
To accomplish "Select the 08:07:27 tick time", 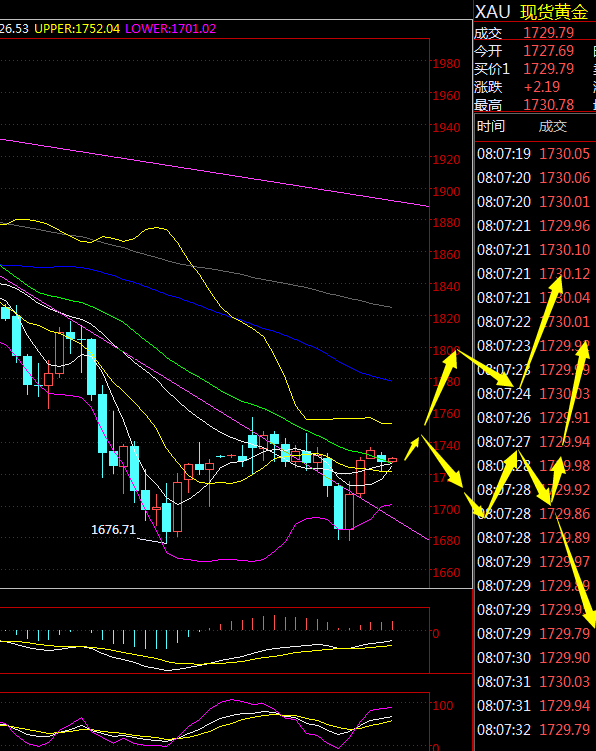I will [504, 442].
